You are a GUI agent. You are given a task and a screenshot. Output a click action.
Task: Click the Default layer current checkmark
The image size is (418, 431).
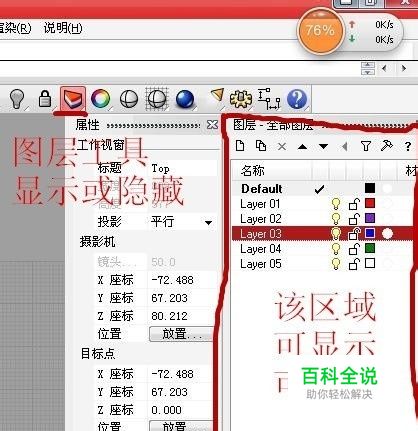click(319, 189)
